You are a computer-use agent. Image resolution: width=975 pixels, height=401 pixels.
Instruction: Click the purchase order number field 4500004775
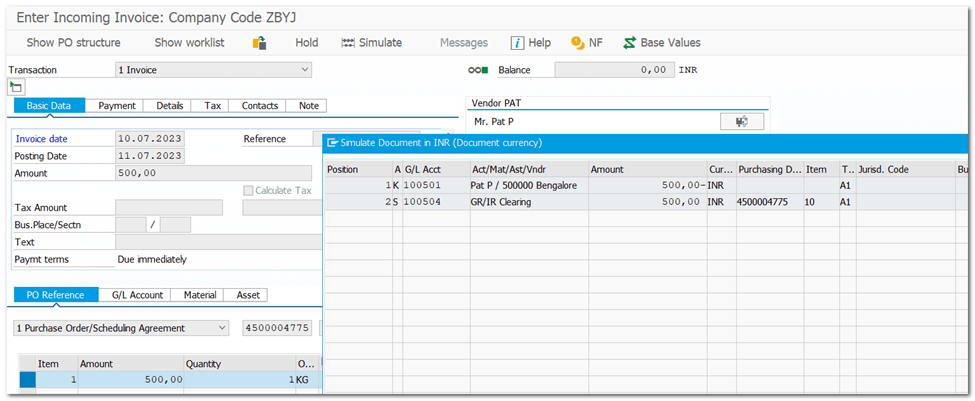(277, 328)
